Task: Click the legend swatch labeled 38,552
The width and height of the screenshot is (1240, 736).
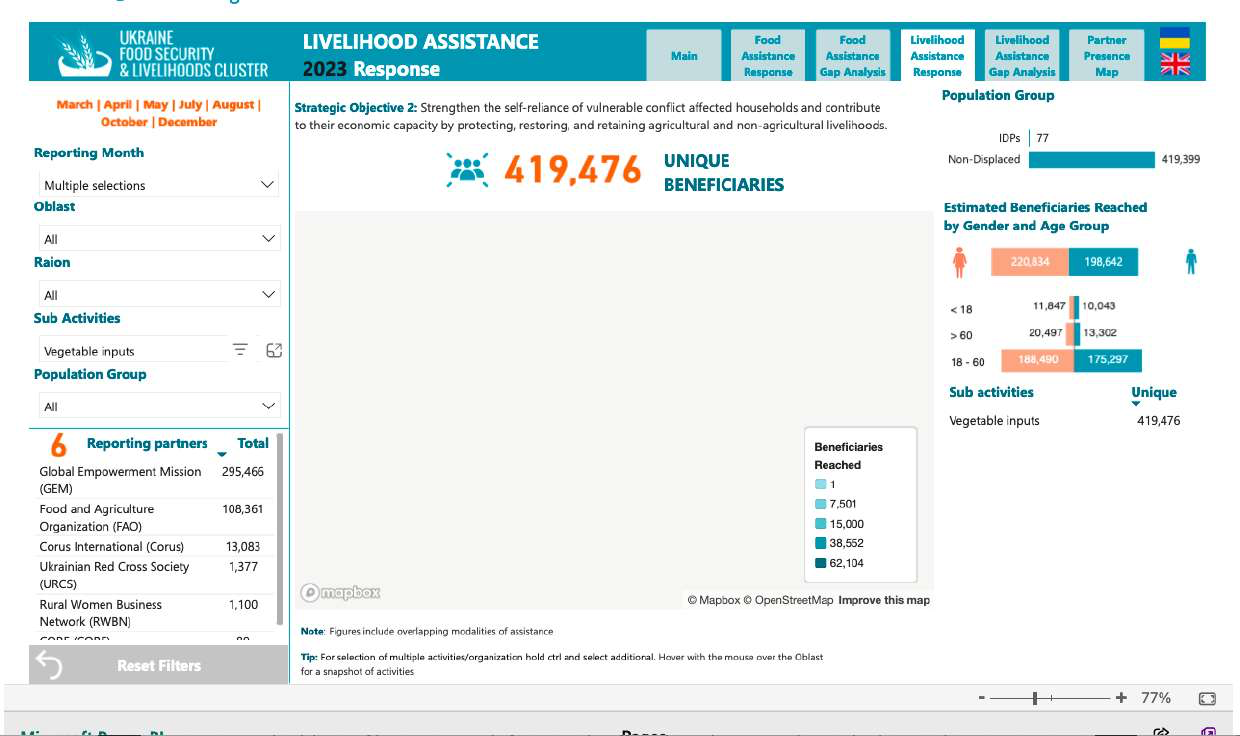Action: [x=820, y=543]
